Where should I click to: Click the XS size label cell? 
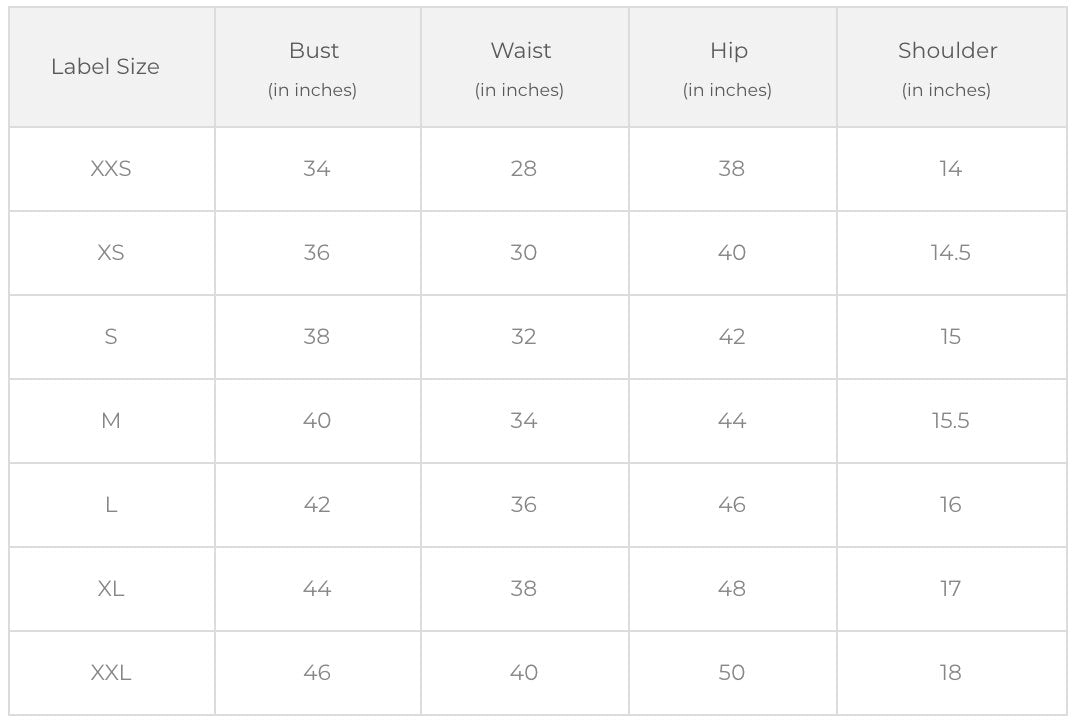pyautogui.click(x=111, y=253)
